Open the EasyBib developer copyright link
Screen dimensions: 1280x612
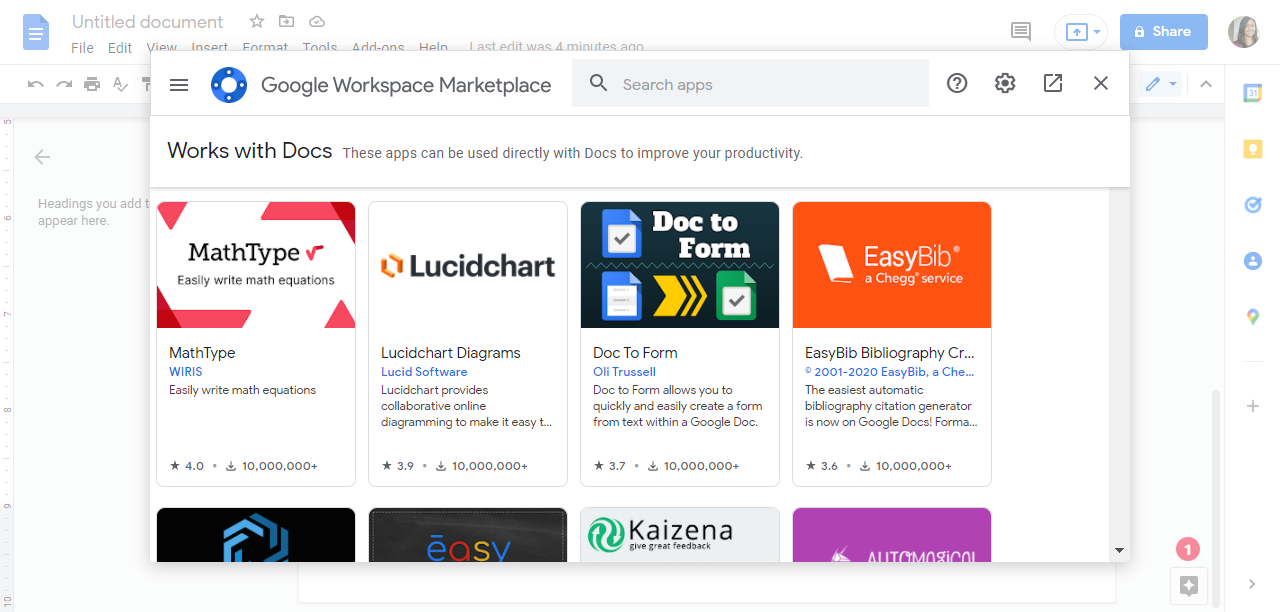point(889,372)
